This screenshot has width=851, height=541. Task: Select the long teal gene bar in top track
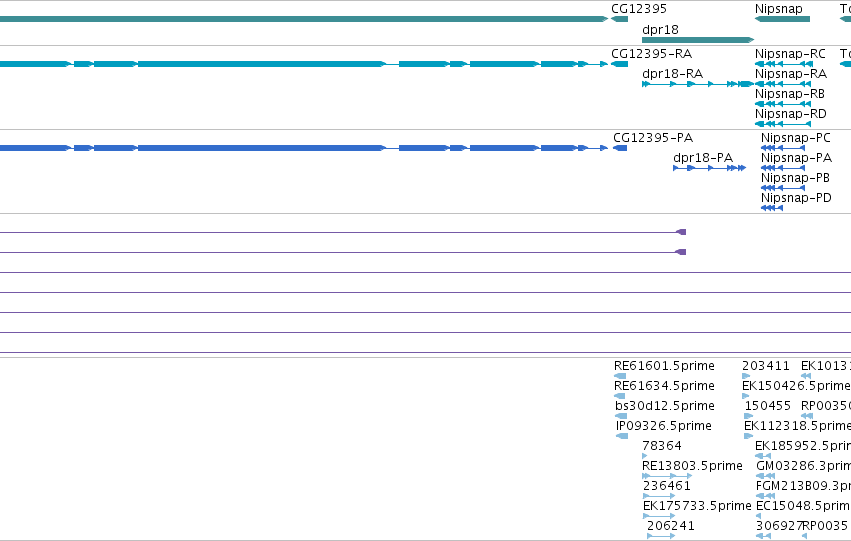pyautogui.click(x=304, y=19)
